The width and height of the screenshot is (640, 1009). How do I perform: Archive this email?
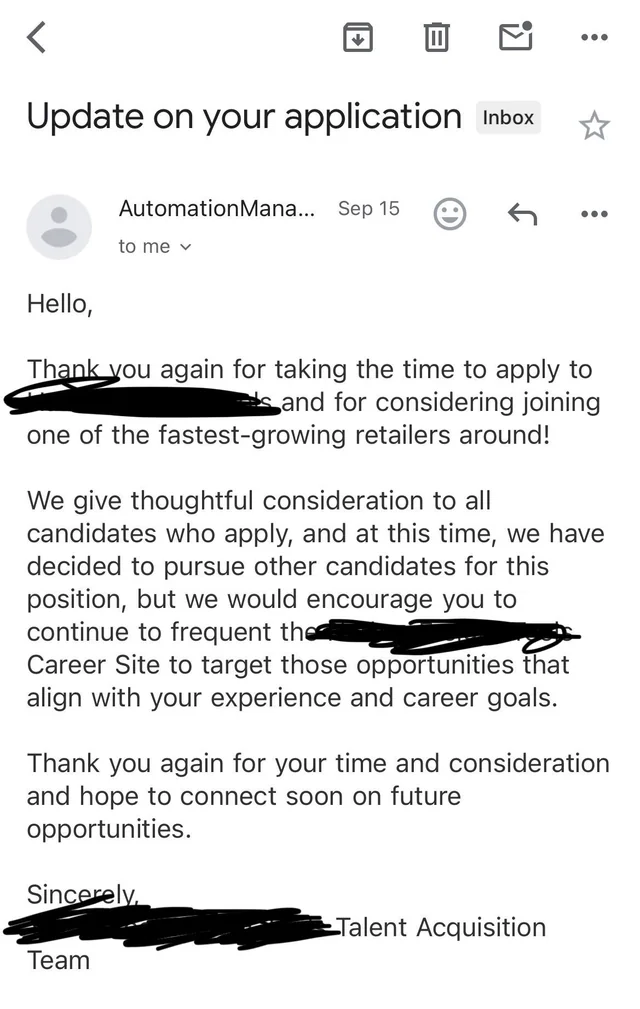click(358, 37)
